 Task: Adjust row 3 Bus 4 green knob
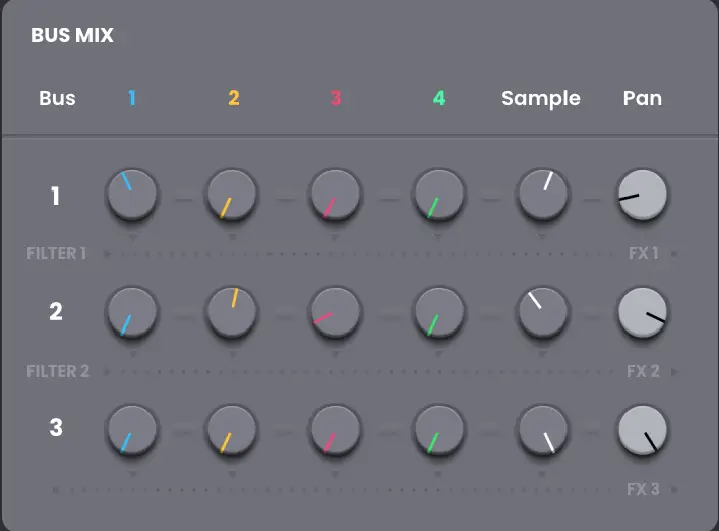439,430
